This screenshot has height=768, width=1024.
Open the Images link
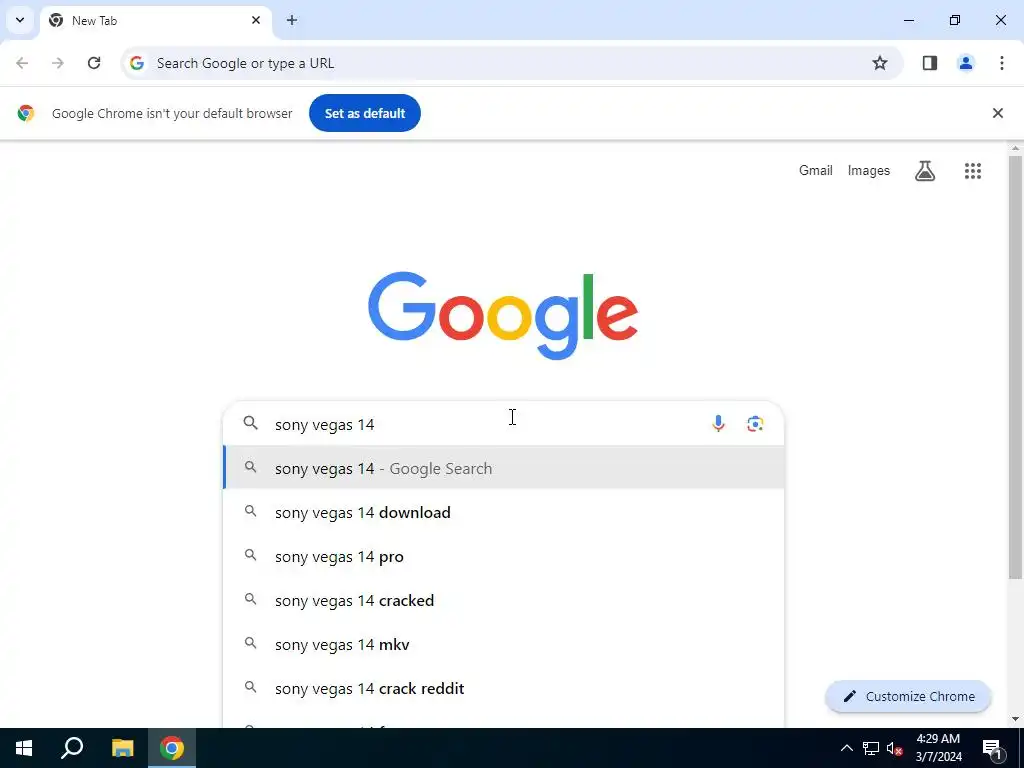869,170
